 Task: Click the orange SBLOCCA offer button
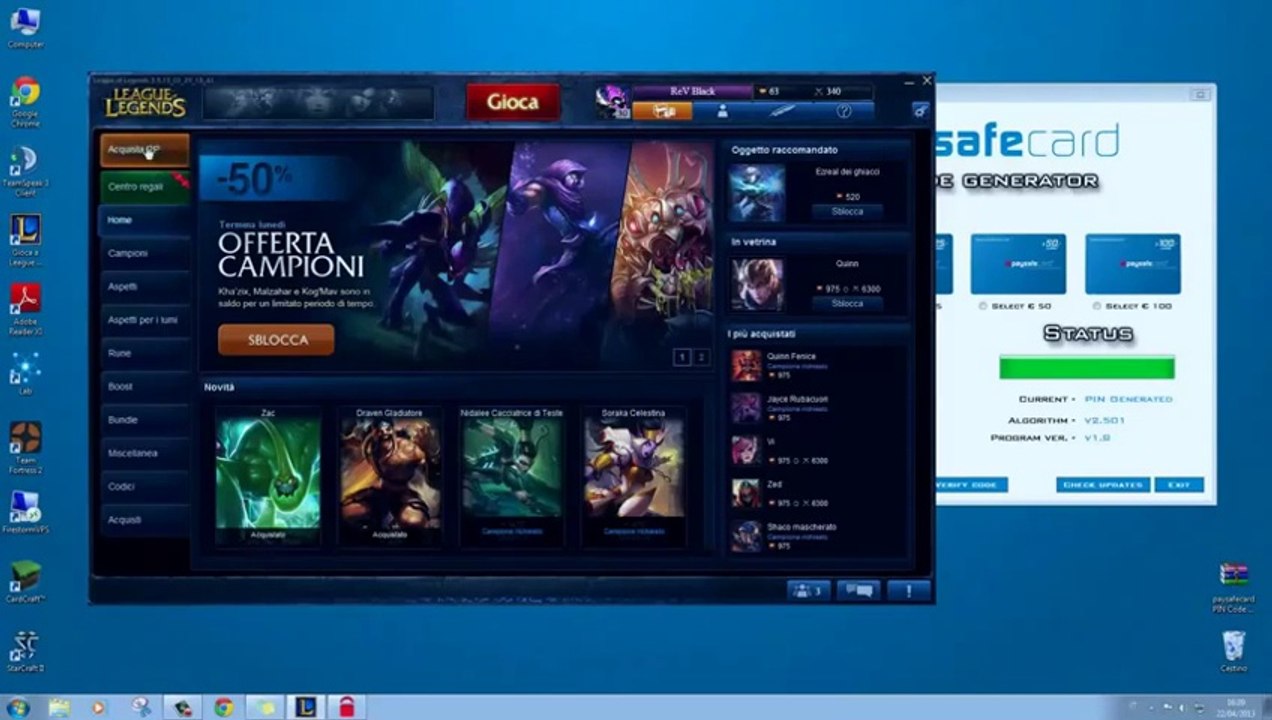click(276, 340)
